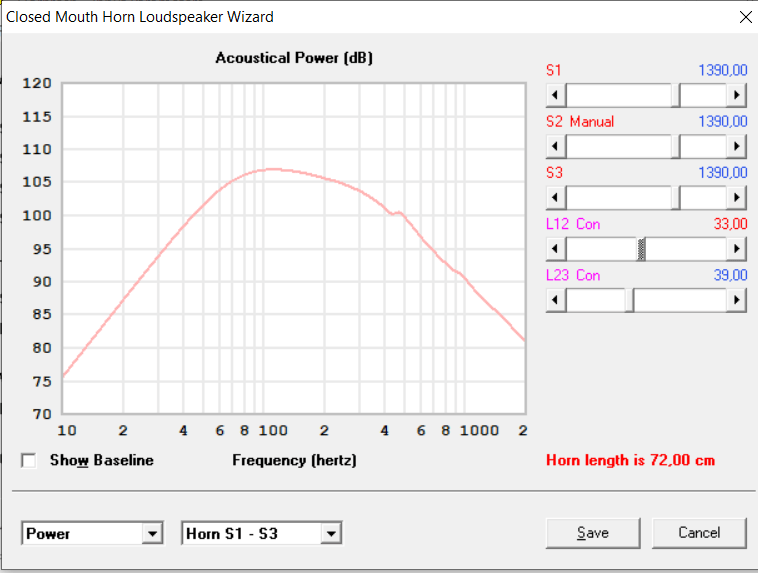The image size is (758, 573).
Task: Click the S2 Manual label
Action: click(580, 121)
